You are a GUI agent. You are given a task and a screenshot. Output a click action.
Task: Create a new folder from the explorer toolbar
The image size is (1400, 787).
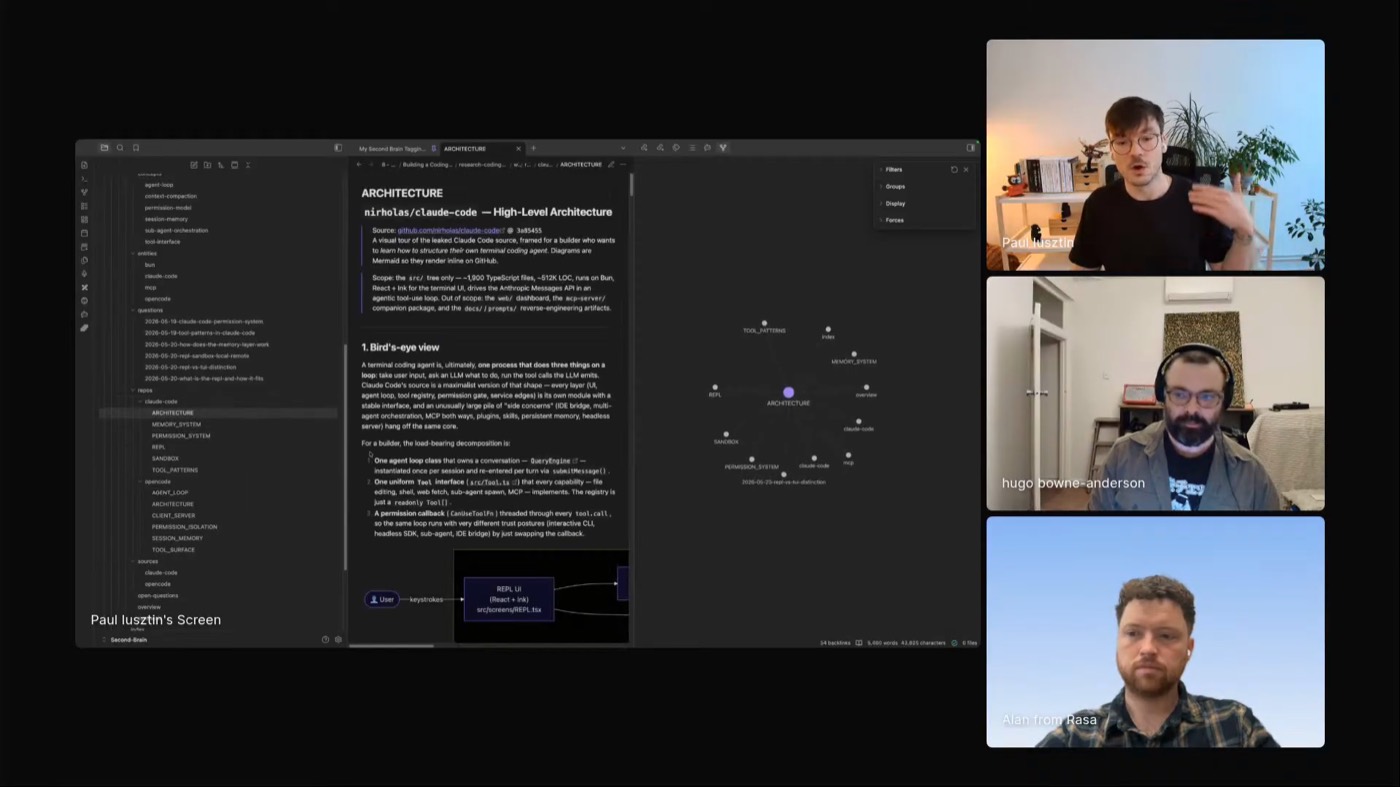click(x=207, y=165)
